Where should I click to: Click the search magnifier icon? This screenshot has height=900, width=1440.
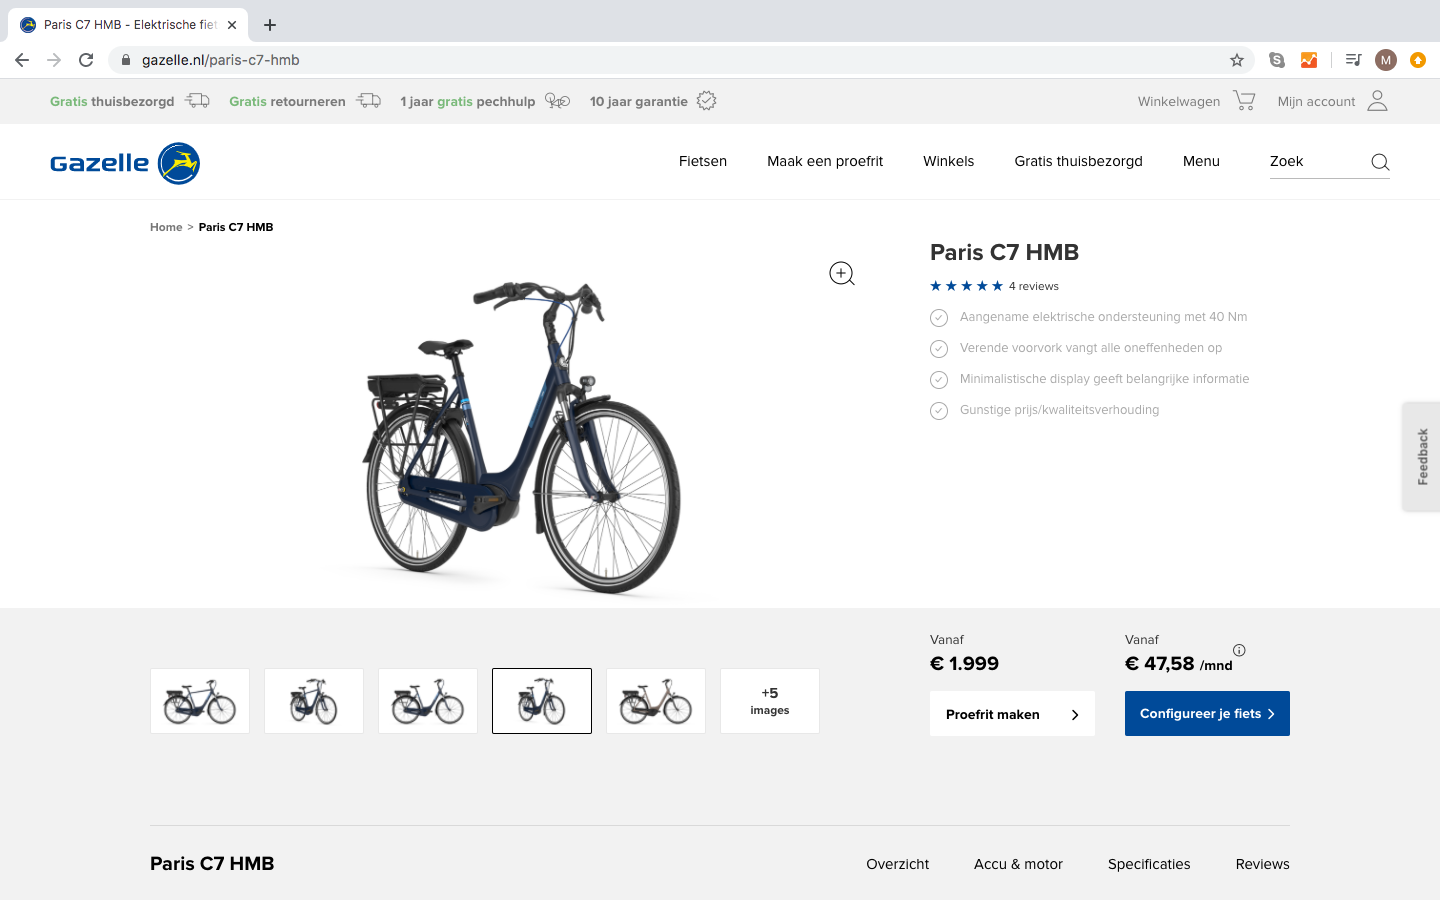point(1380,162)
